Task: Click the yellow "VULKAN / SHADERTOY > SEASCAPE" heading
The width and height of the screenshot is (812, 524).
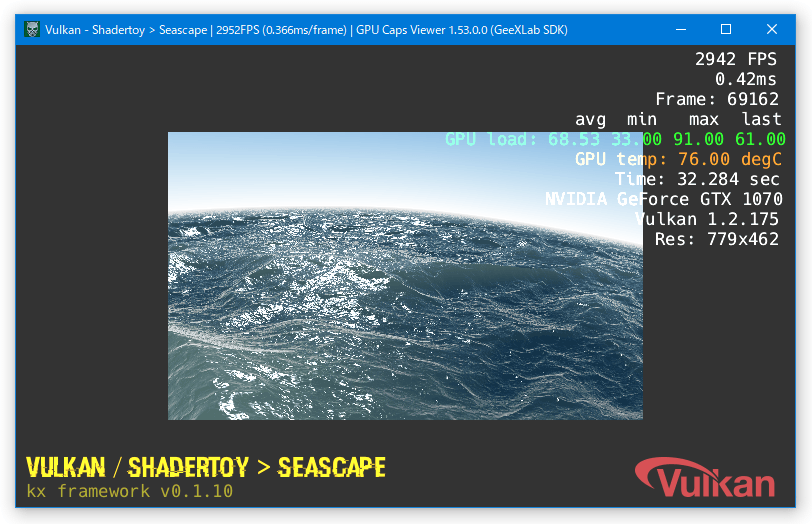Action: coord(206,467)
